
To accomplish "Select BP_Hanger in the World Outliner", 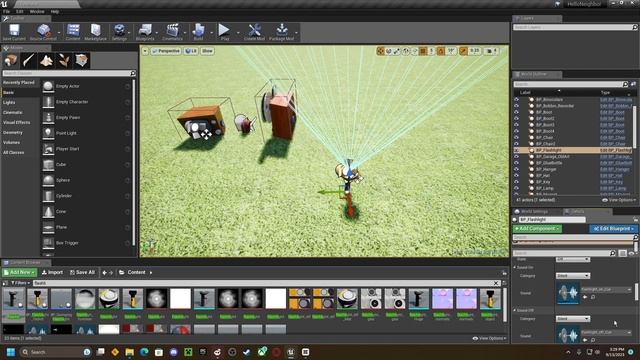I will 546,169.
